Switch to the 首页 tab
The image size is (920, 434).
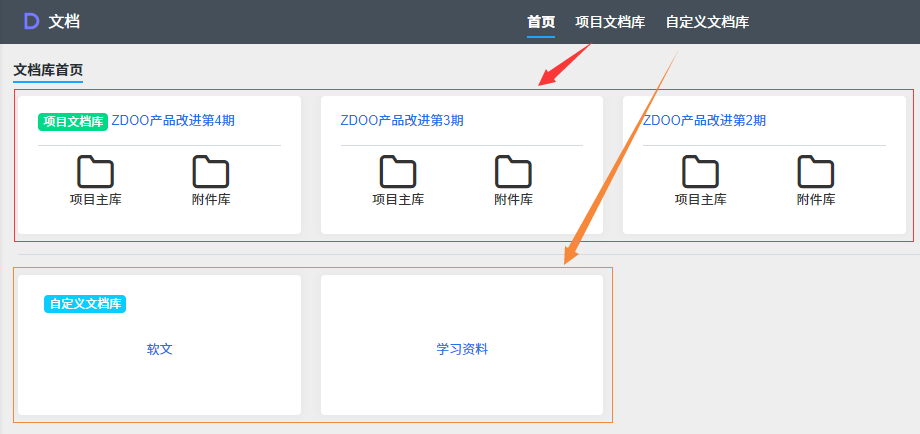[x=541, y=22]
